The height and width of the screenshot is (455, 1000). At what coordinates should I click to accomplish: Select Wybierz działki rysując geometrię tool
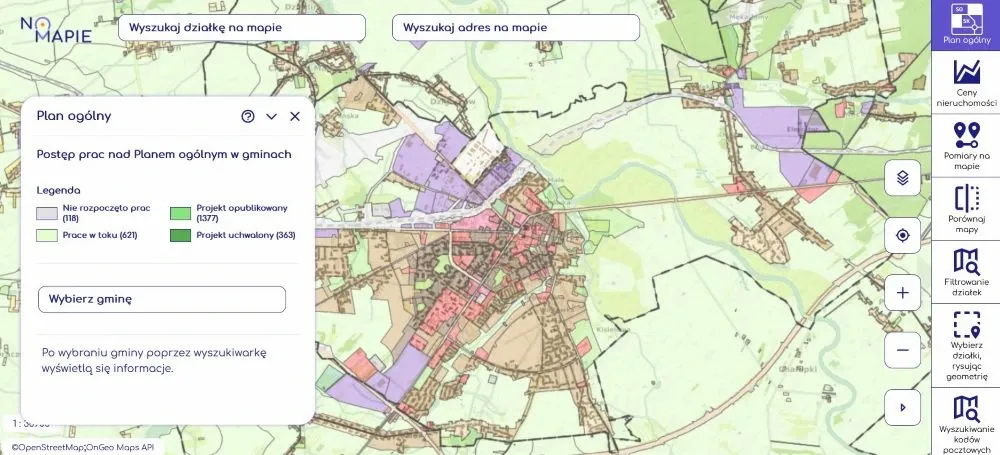[966, 345]
